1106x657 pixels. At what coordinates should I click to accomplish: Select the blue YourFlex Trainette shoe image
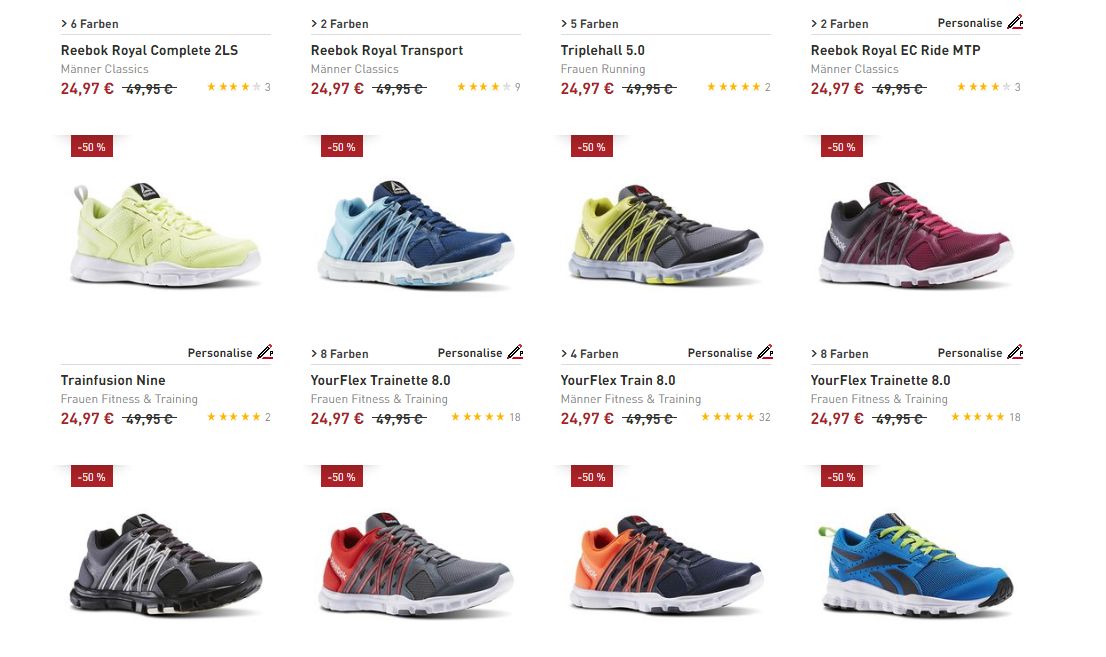(416, 234)
